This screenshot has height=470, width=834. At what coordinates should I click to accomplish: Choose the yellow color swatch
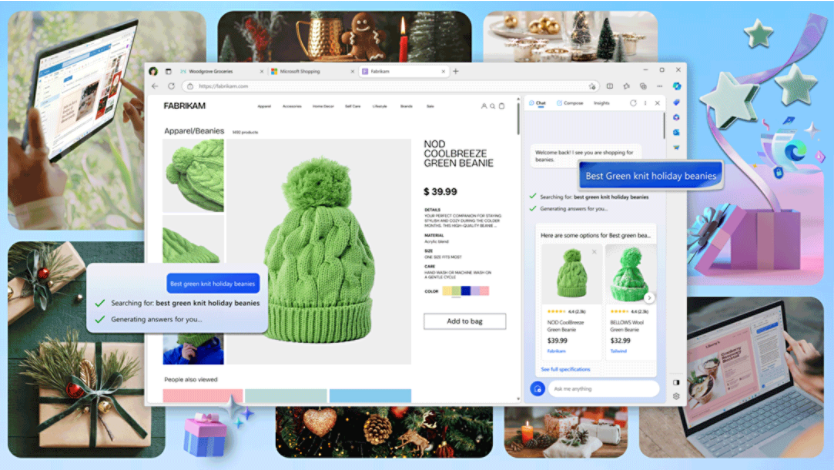click(x=447, y=291)
